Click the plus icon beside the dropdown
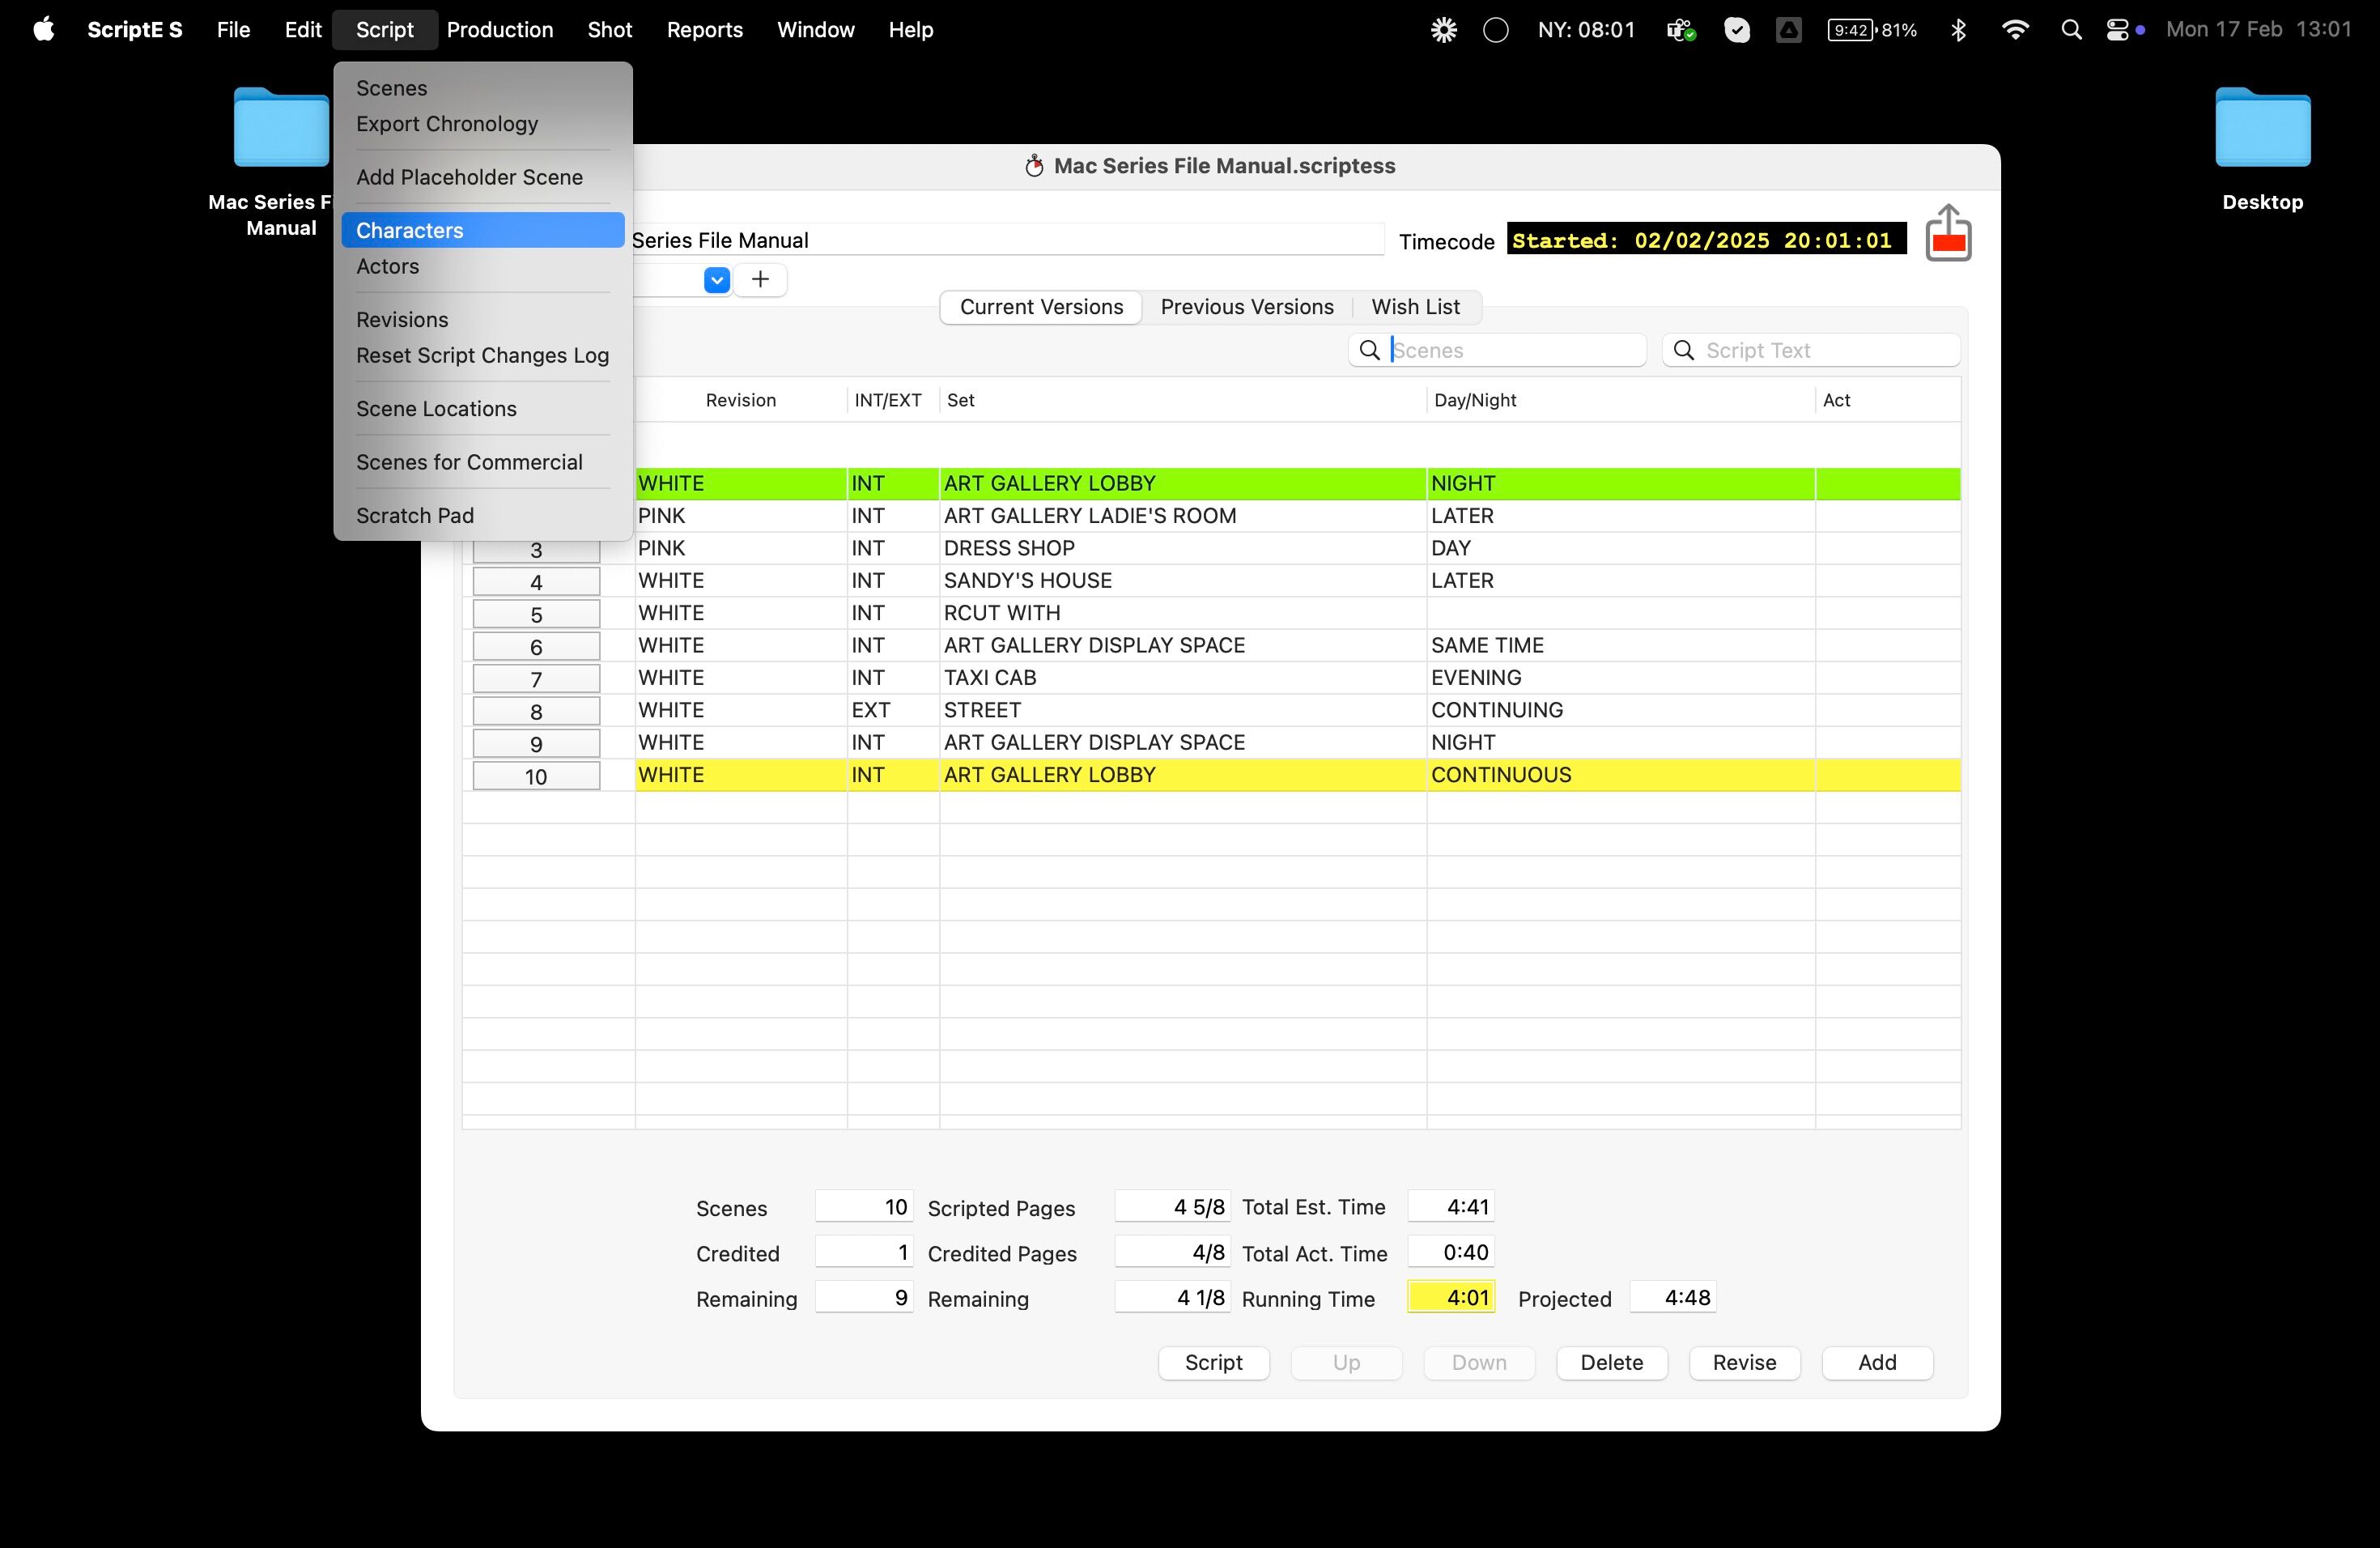This screenshot has width=2380, height=1548. click(x=760, y=280)
